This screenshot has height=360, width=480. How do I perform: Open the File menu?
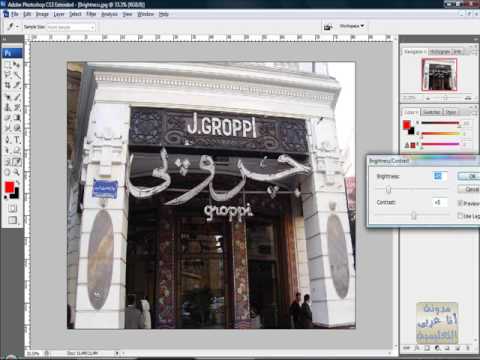pos(15,14)
